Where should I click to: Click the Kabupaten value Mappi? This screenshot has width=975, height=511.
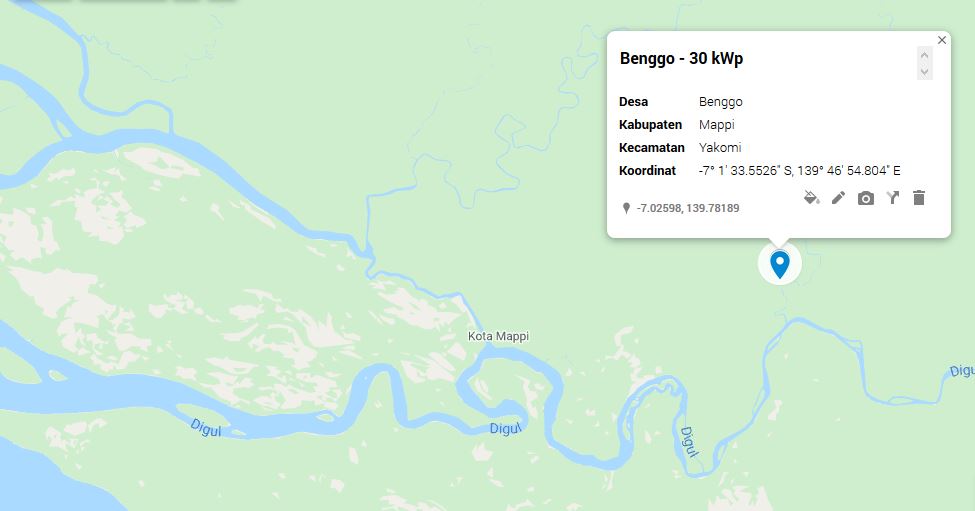tap(716, 124)
